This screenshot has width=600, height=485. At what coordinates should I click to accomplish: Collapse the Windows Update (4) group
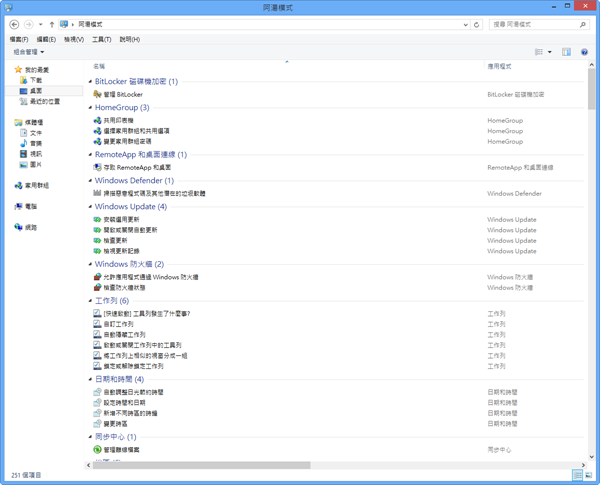[90, 207]
